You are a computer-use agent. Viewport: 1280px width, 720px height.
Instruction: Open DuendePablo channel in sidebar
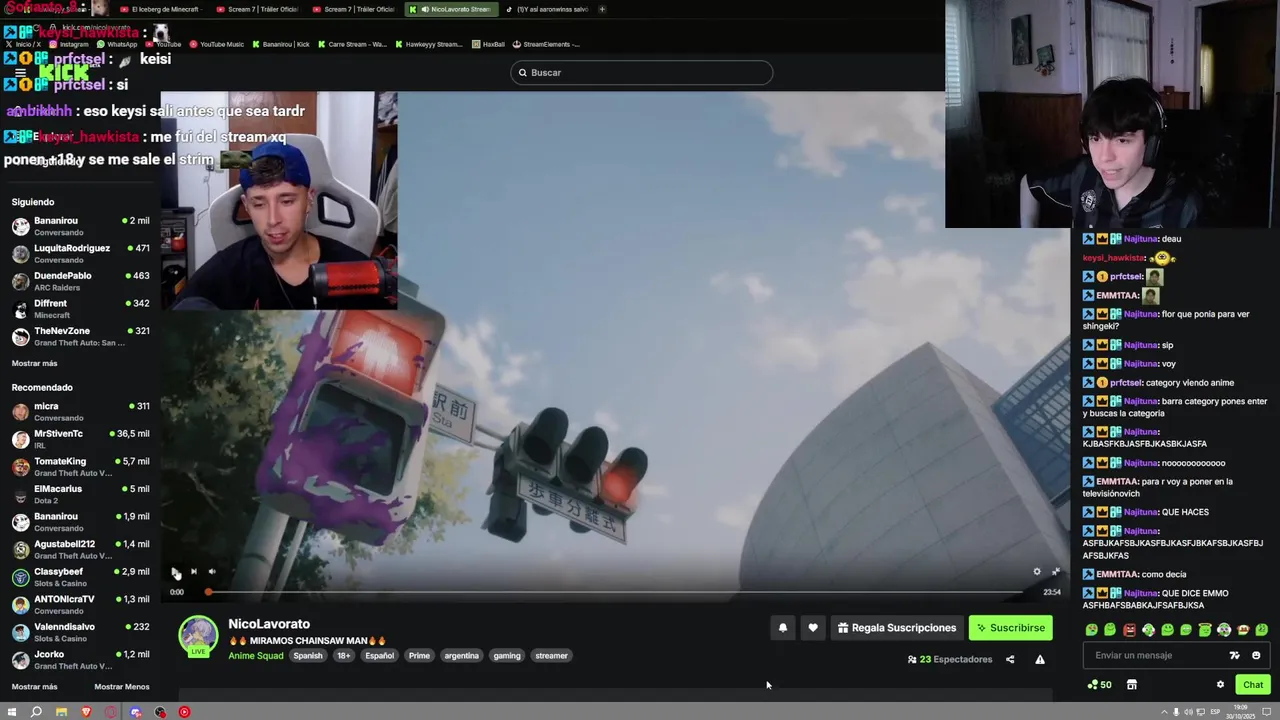(80, 281)
